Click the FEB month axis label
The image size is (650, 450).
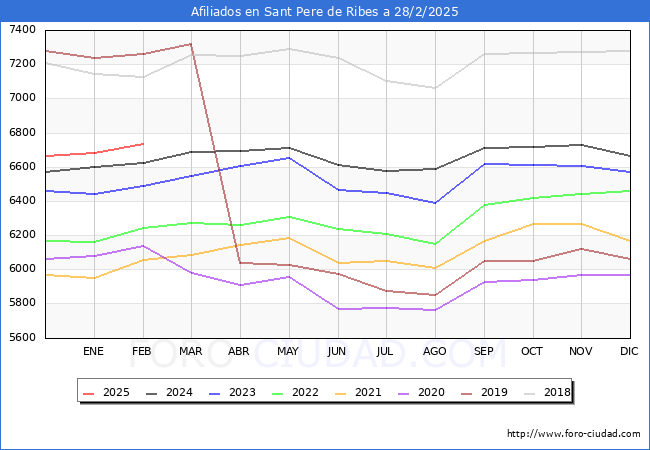pos(142,351)
